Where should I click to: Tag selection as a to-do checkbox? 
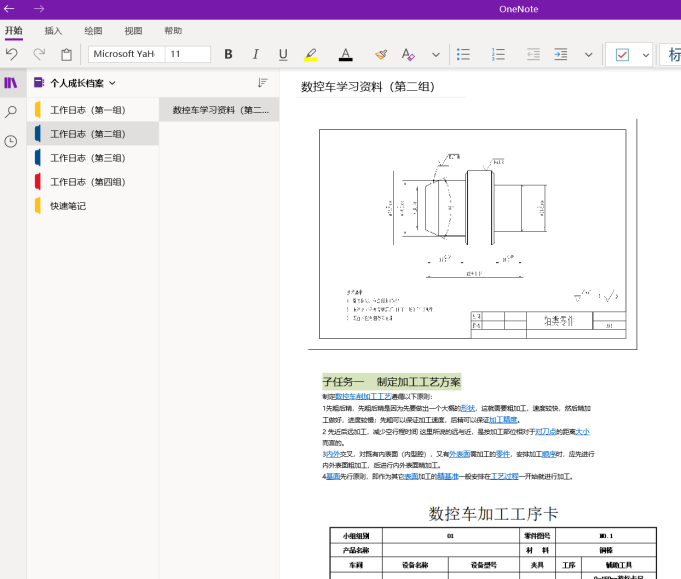[x=622, y=55]
